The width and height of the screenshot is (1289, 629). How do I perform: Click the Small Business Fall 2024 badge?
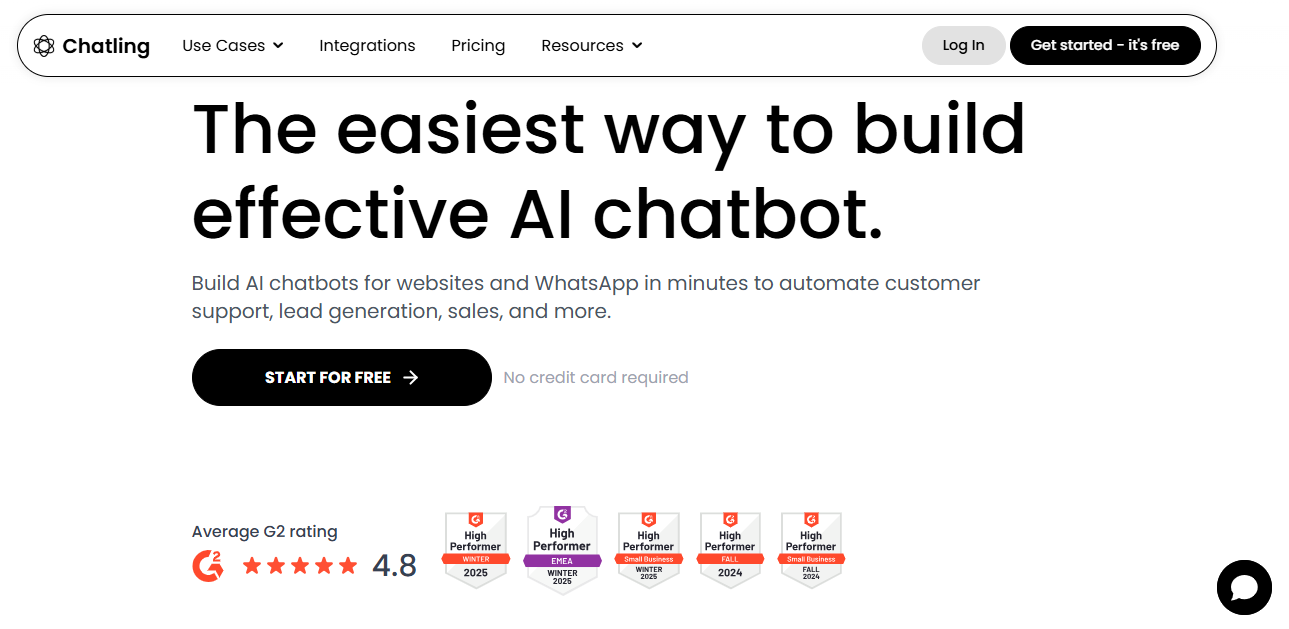click(x=811, y=549)
